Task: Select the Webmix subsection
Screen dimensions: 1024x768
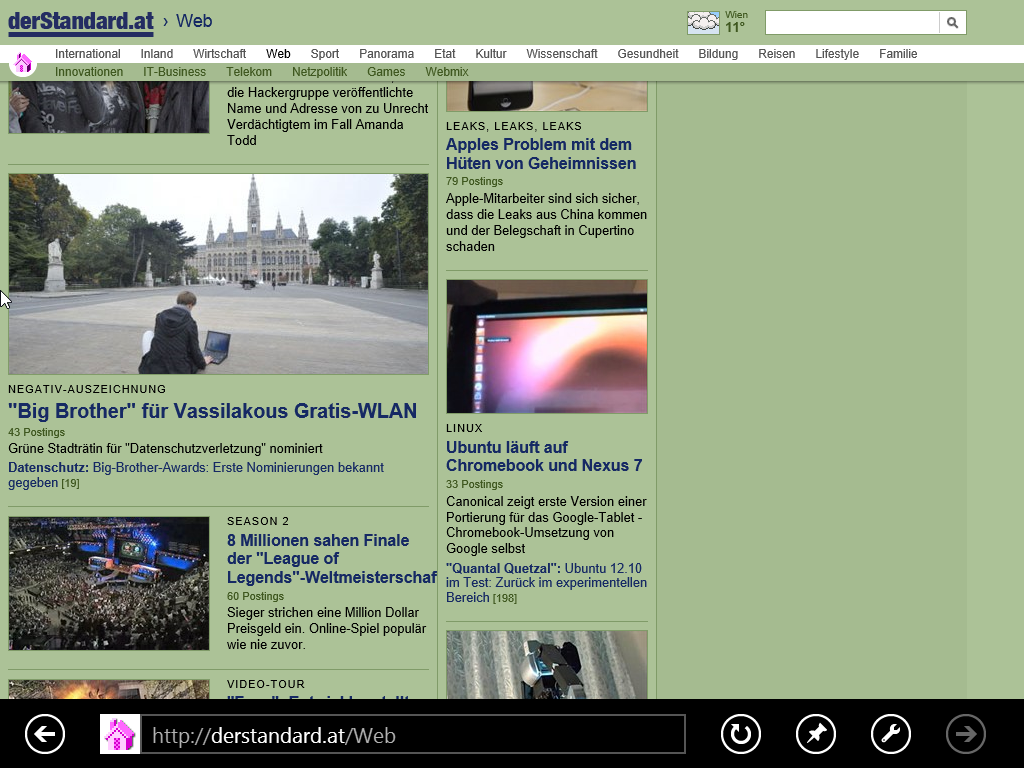Action: point(447,72)
